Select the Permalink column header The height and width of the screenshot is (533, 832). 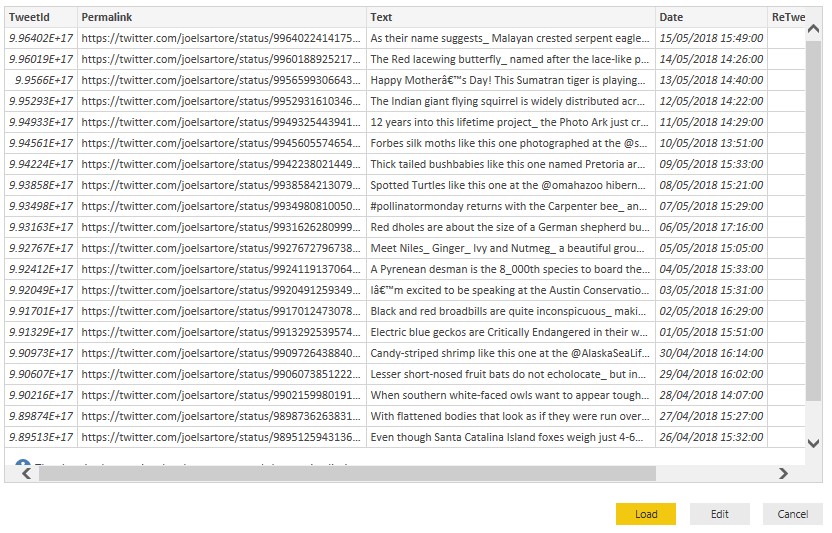(x=222, y=17)
